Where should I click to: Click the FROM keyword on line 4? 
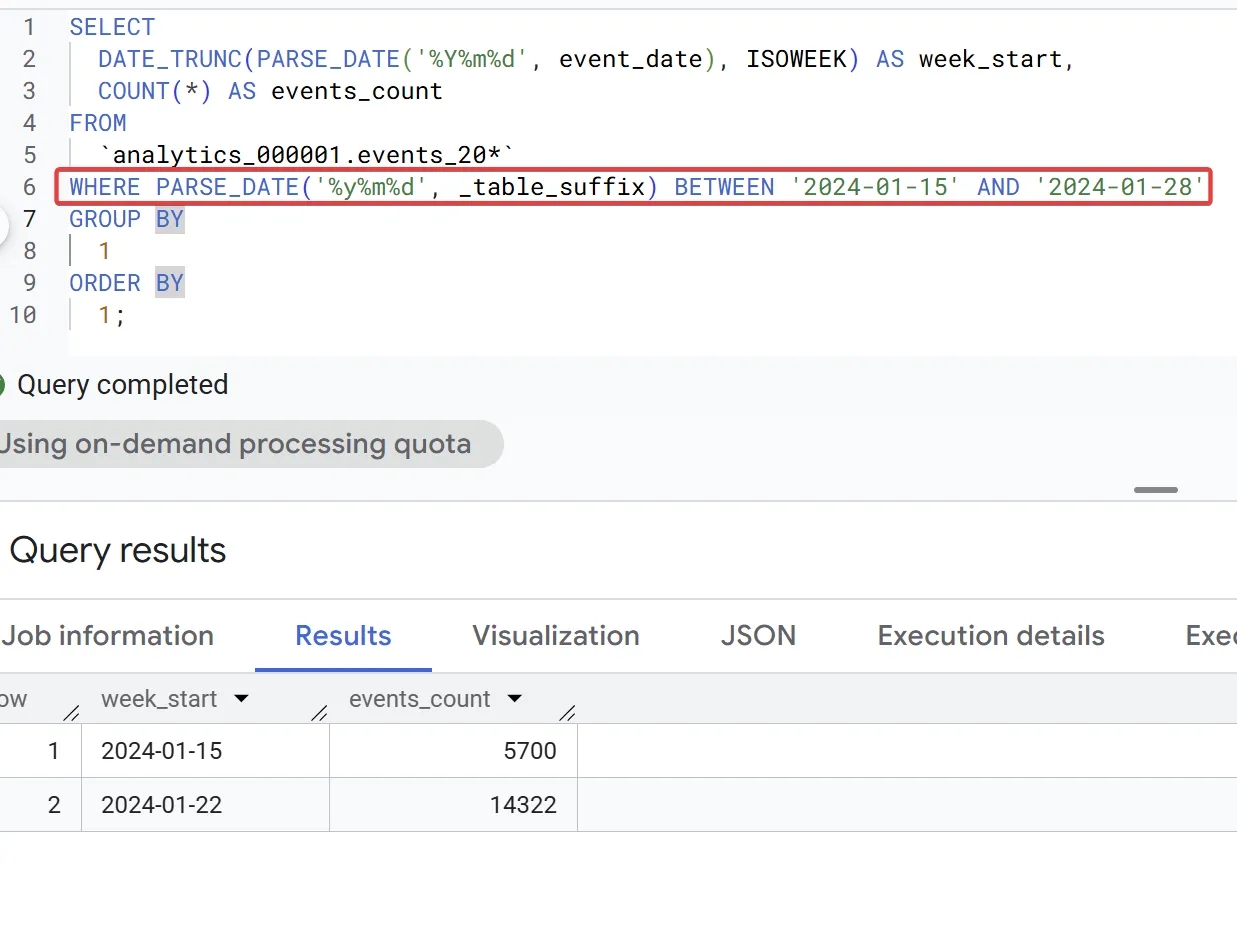pos(98,123)
